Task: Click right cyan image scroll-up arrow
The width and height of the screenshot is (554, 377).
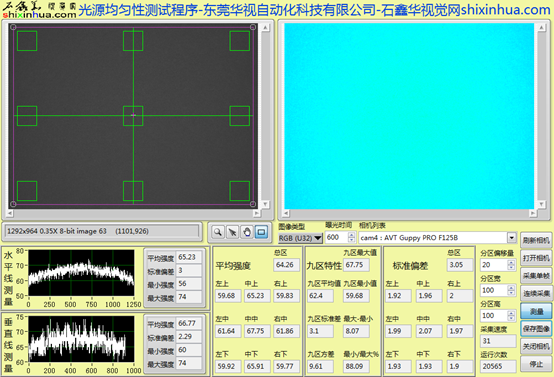Action: [542, 28]
